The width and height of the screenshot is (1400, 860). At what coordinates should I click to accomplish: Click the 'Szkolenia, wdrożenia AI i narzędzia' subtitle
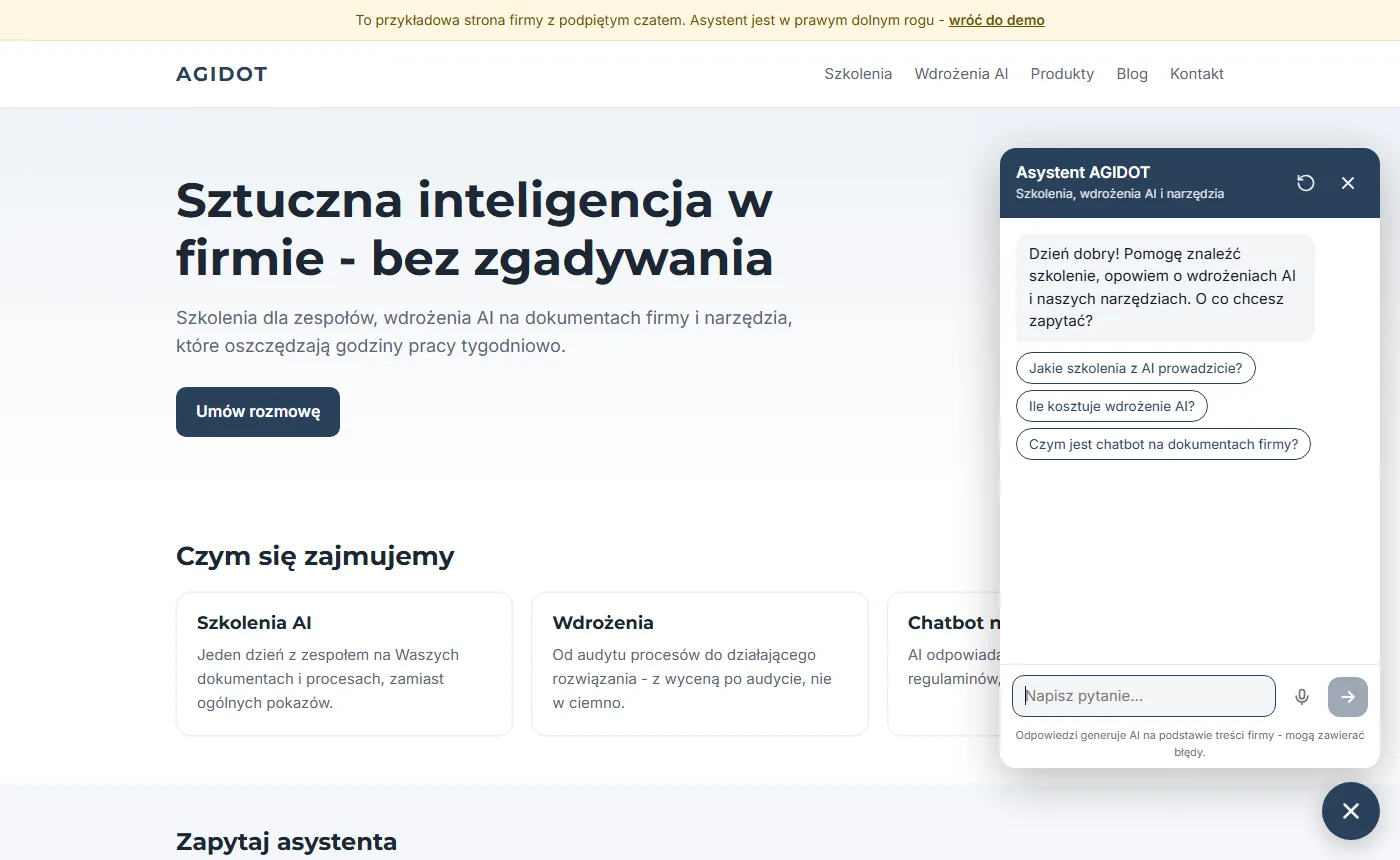(1120, 194)
